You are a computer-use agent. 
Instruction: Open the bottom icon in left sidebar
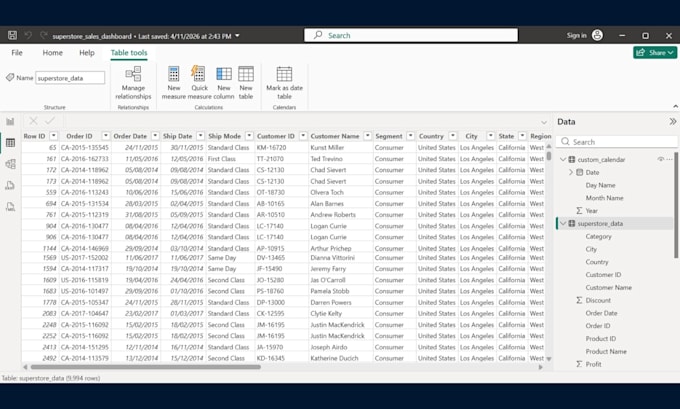point(10,206)
